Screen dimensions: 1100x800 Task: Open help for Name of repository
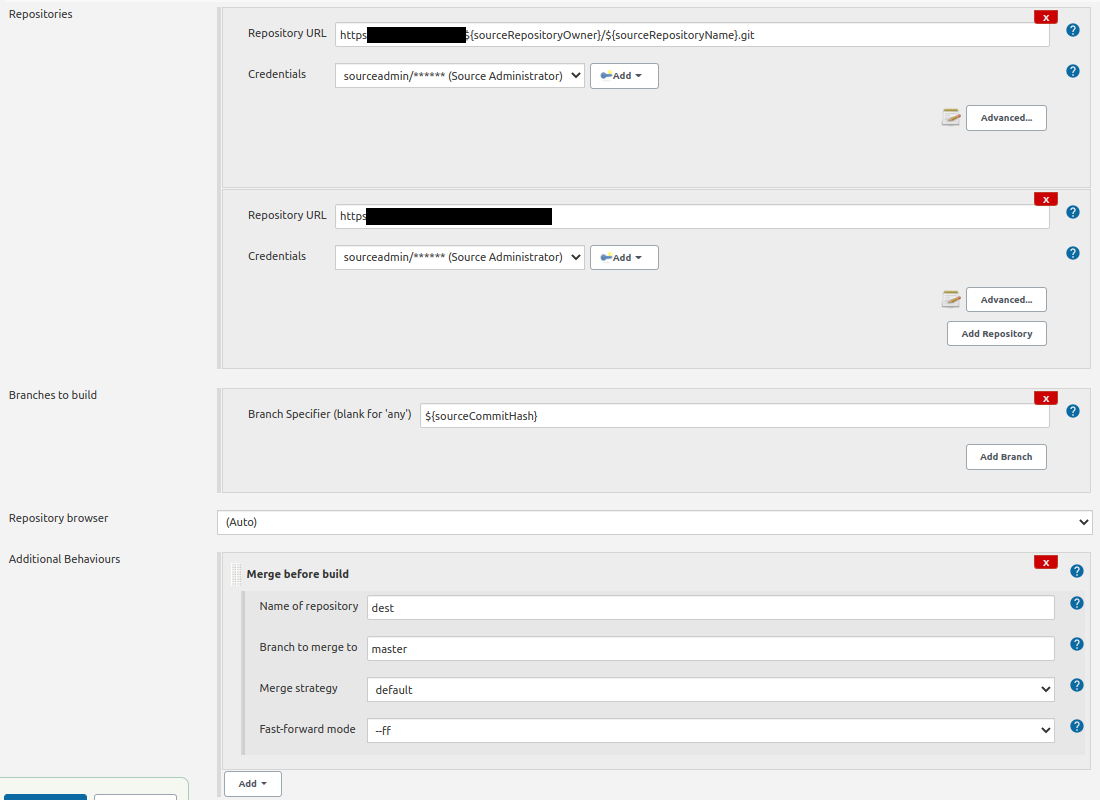(x=1077, y=603)
